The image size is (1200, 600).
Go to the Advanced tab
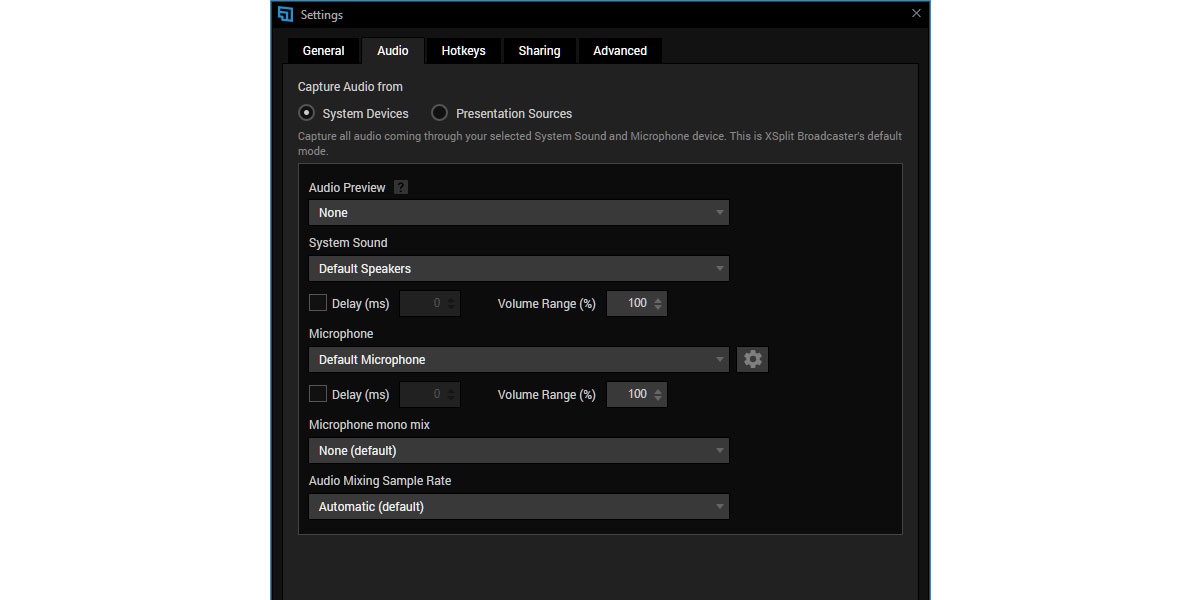[620, 51]
